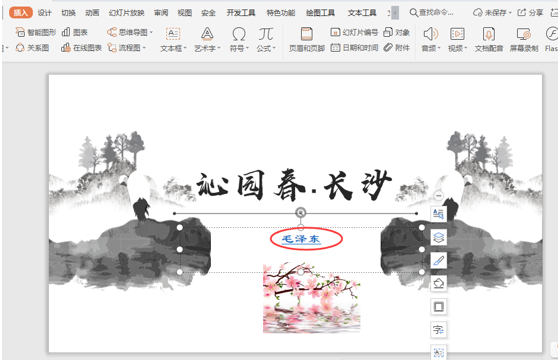The image size is (558, 360).
Task: Open the 特色功能 tab
Action: [281, 13]
